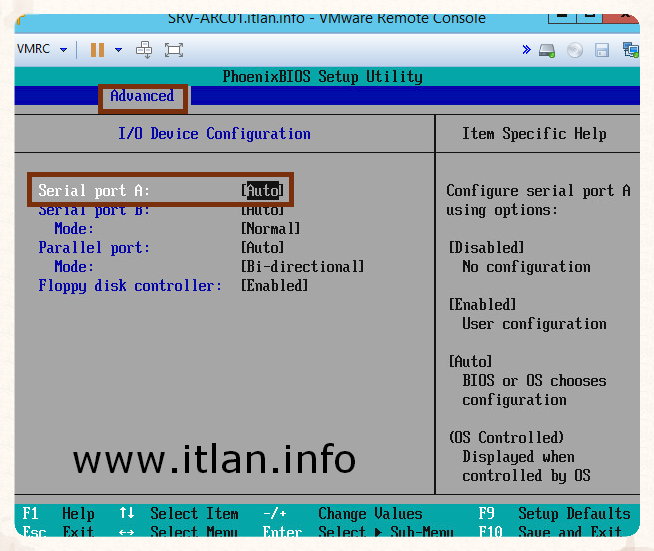Click the hard disk device icon
654x551 pixels.
click(547, 49)
